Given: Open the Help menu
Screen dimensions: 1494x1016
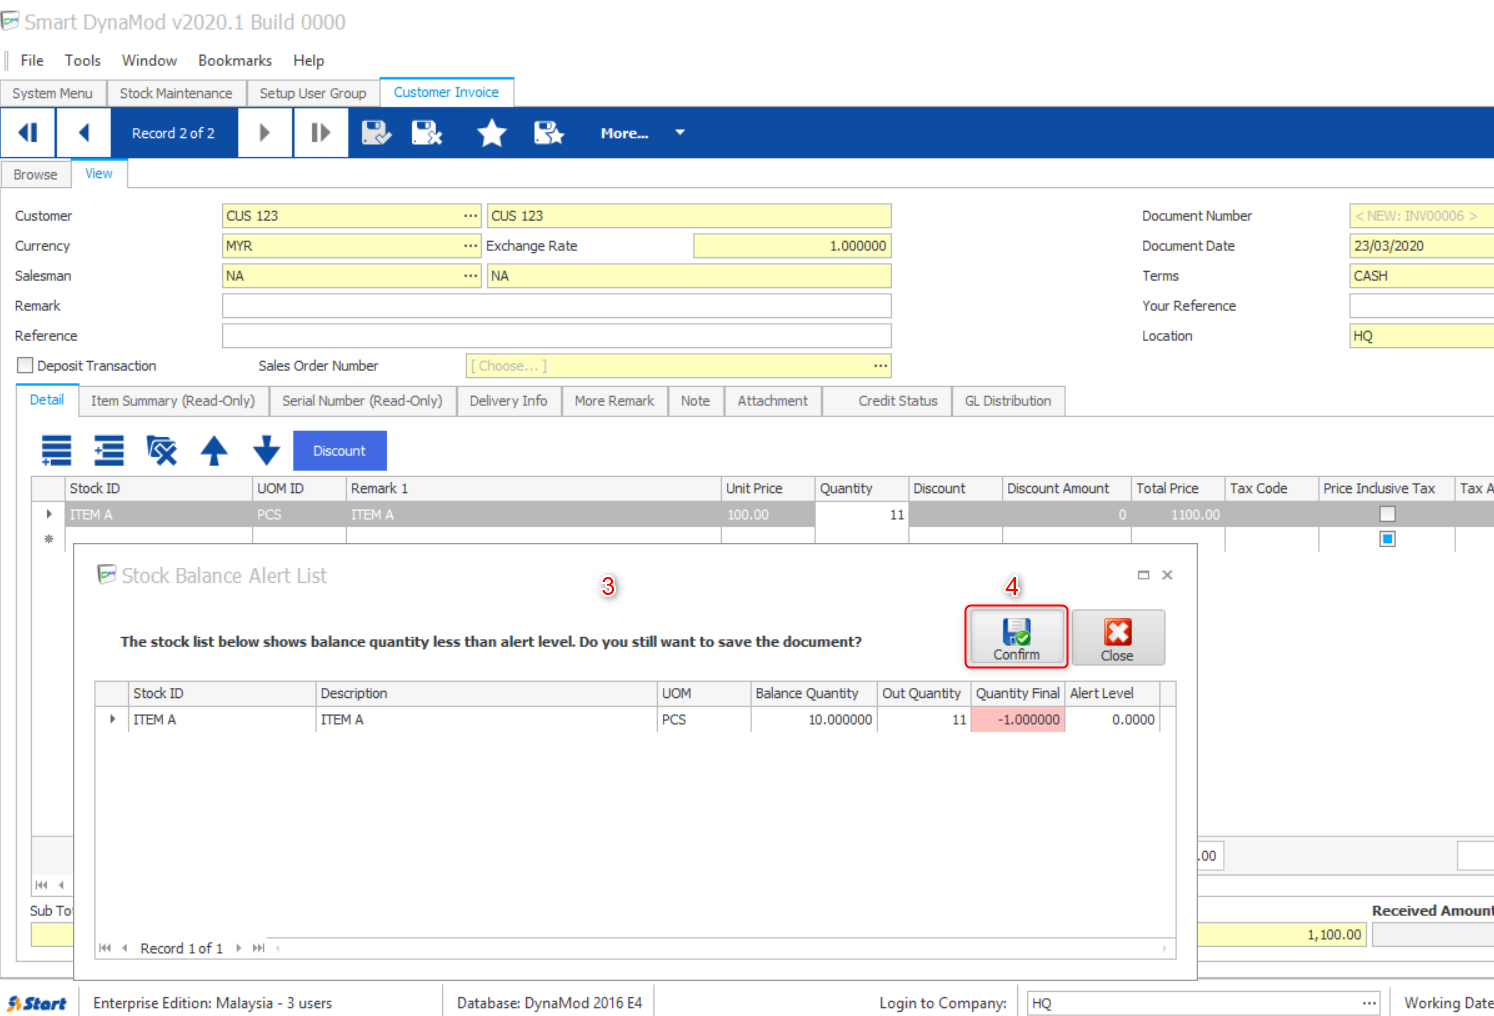Looking at the screenshot, I should coord(308,61).
